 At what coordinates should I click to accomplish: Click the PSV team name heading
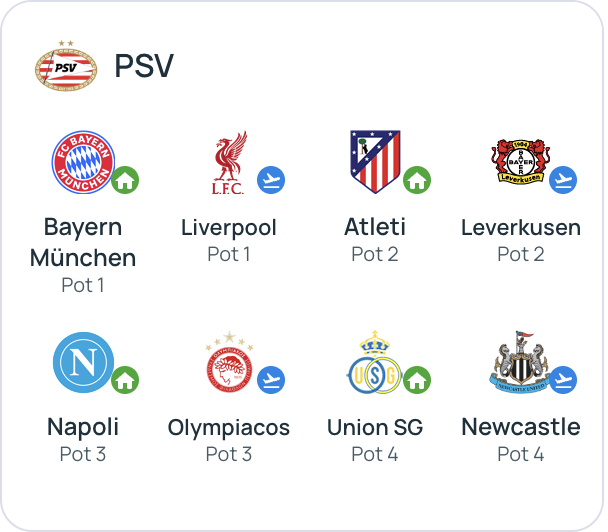[x=144, y=66]
